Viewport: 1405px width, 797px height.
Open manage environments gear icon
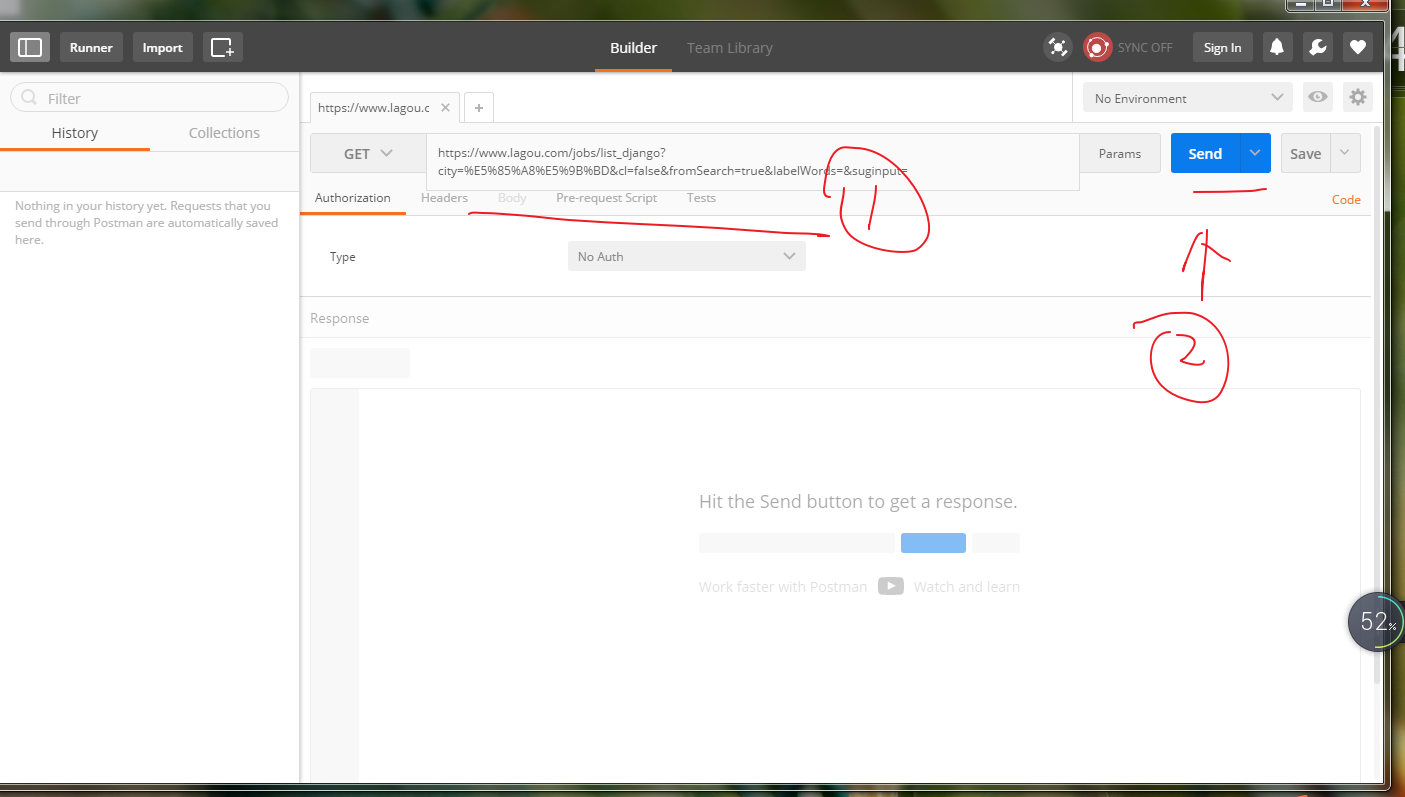click(1357, 97)
